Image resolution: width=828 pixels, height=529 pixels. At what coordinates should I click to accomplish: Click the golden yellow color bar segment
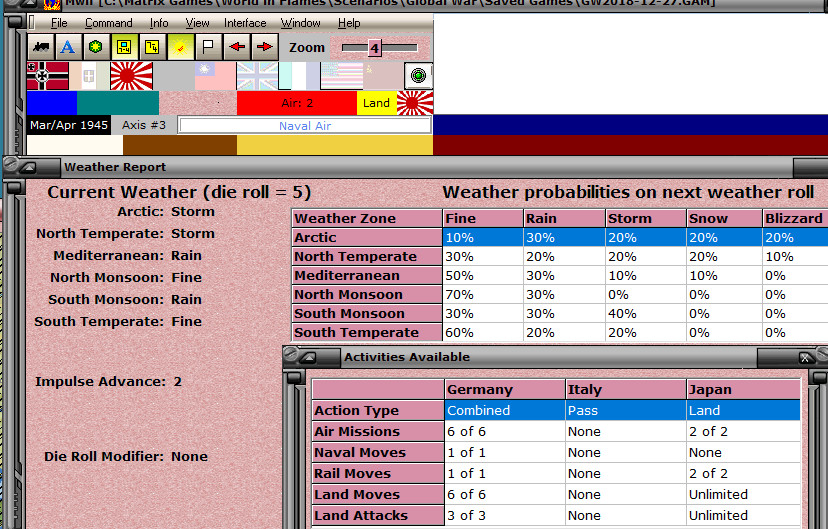click(x=335, y=145)
